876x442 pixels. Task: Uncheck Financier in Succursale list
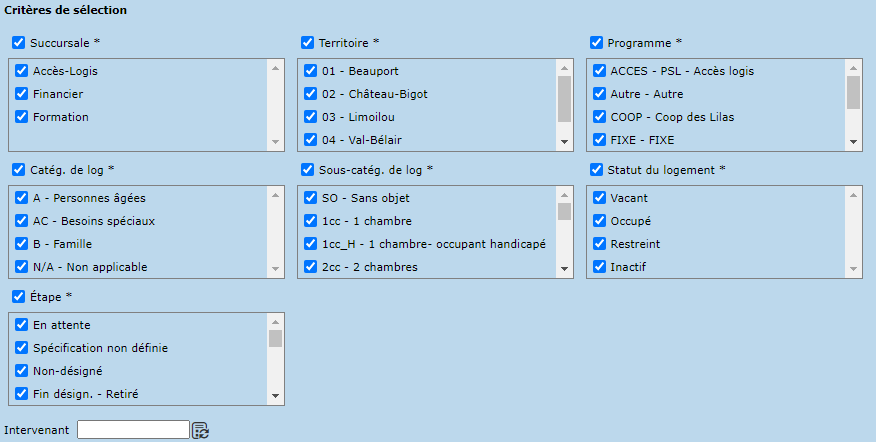(22, 94)
